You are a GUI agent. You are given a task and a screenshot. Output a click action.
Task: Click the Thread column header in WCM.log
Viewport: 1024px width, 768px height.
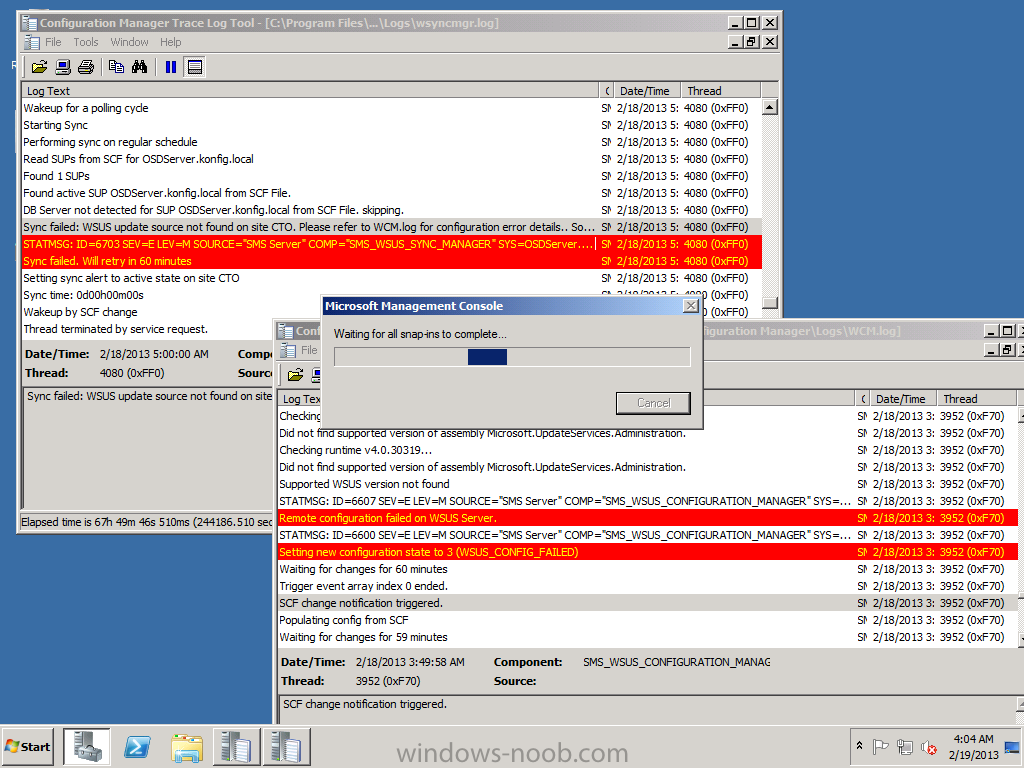coord(976,399)
